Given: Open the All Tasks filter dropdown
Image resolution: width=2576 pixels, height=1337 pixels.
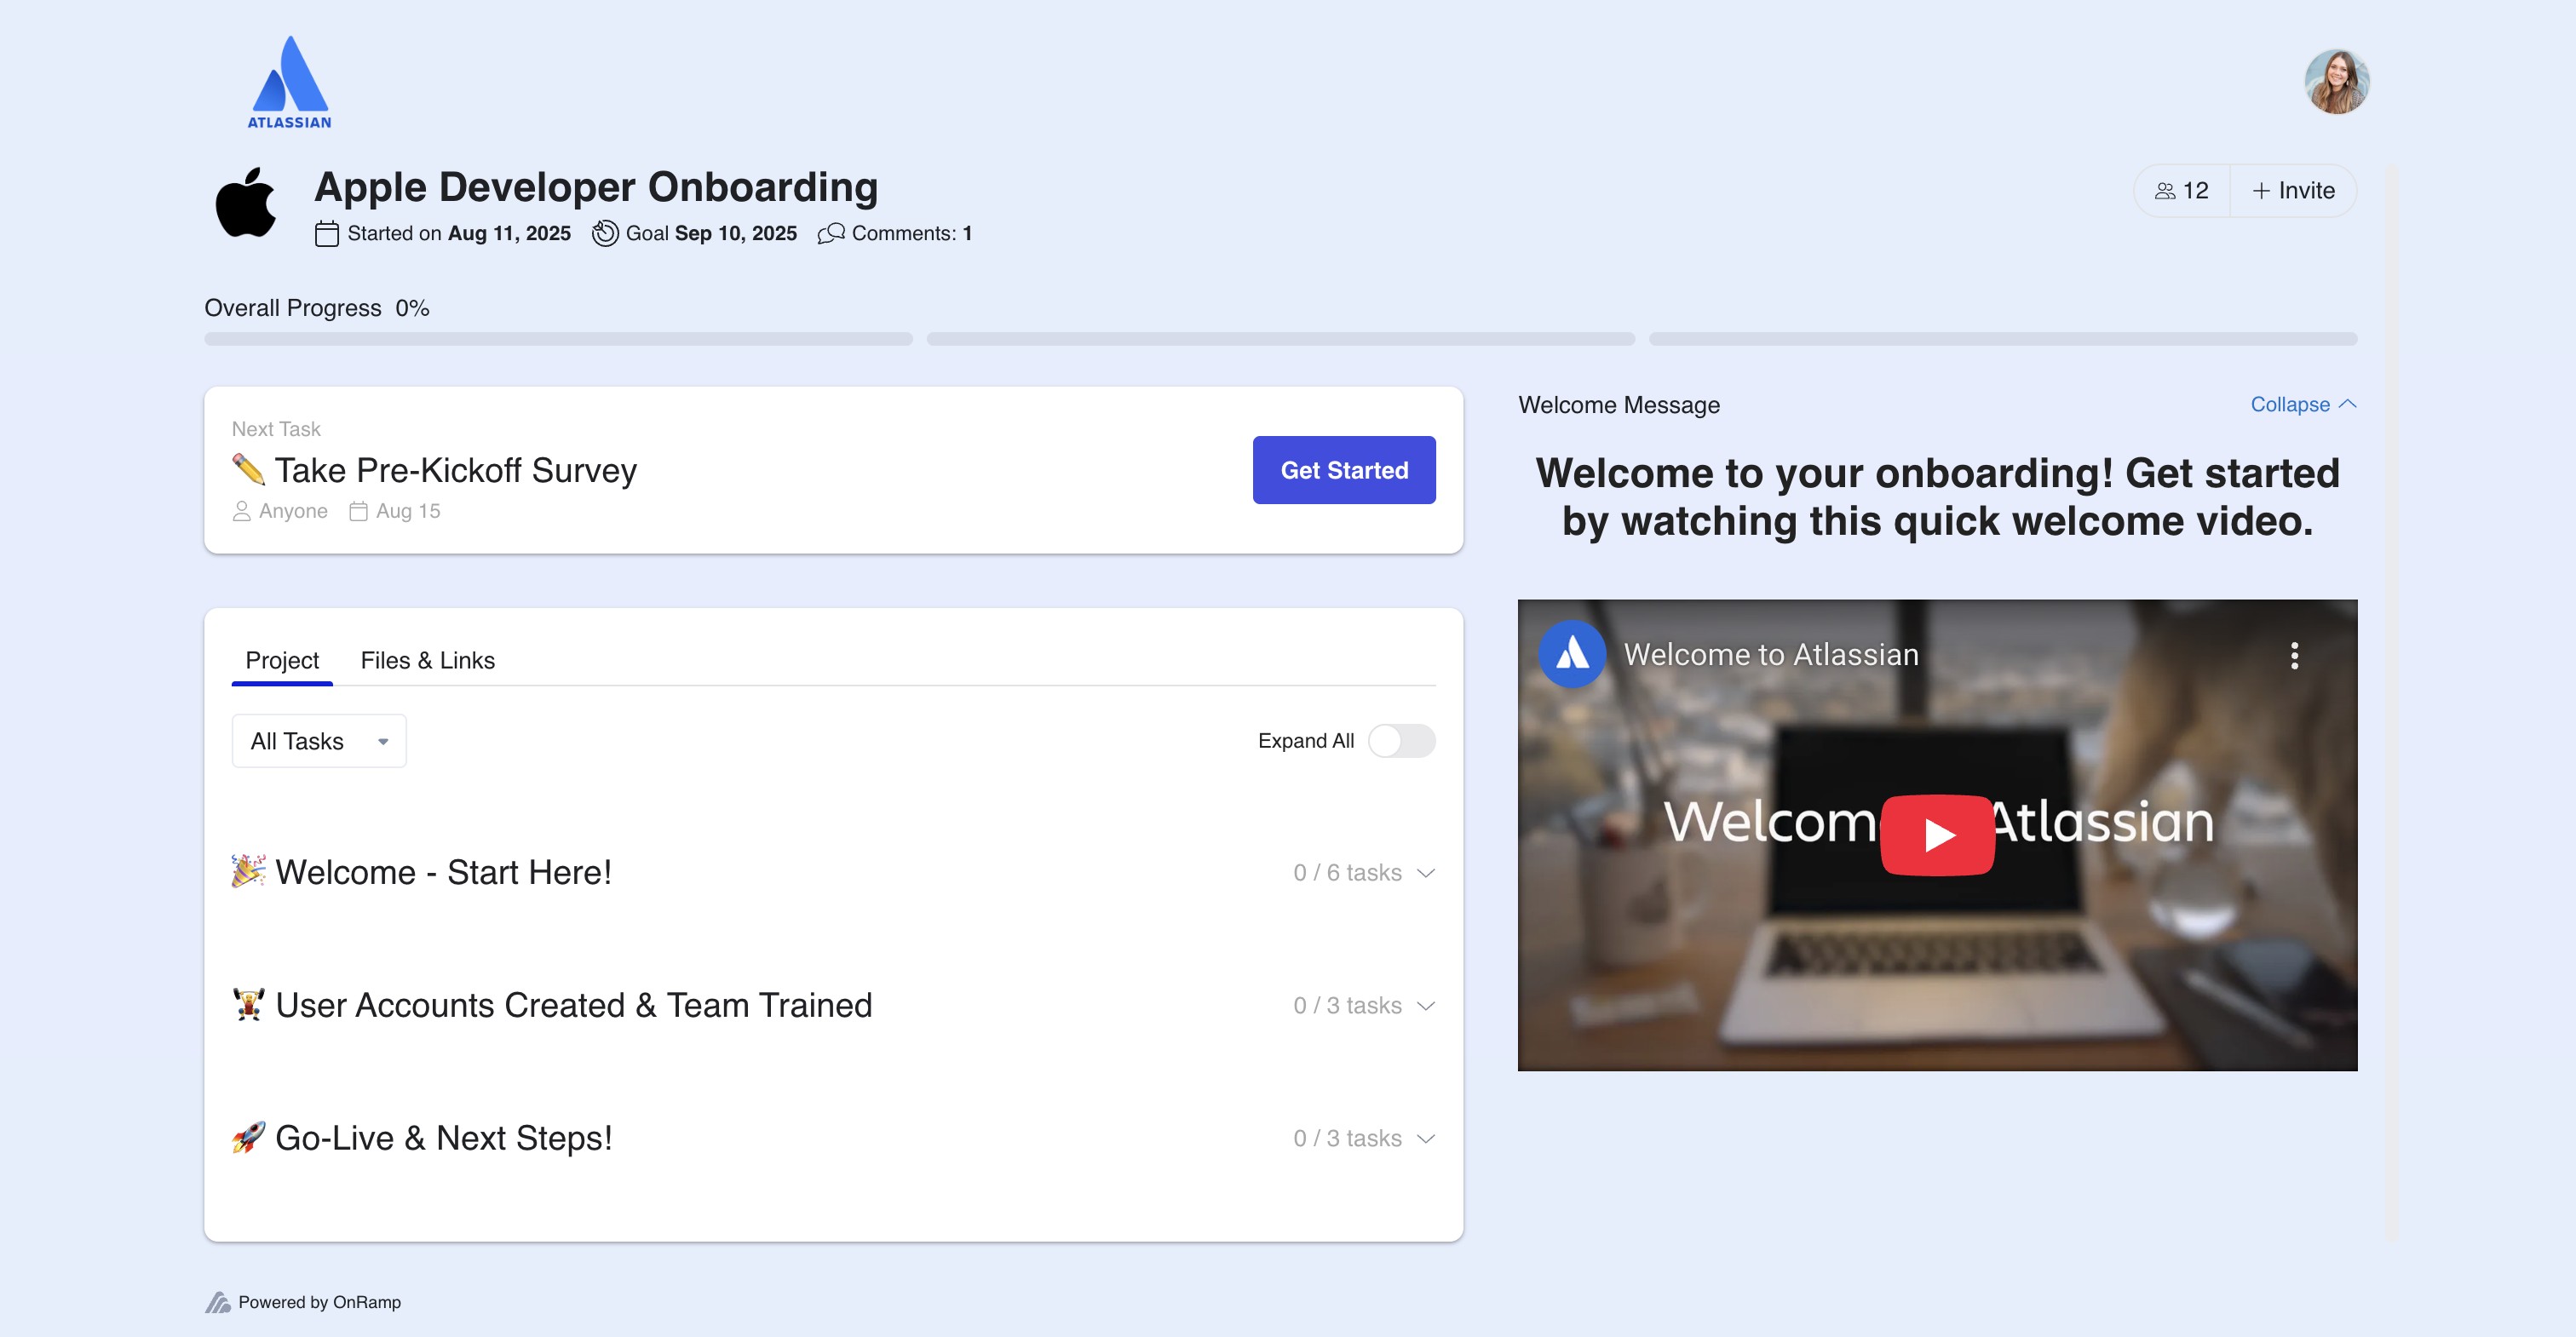Looking at the screenshot, I should tap(319, 741).
